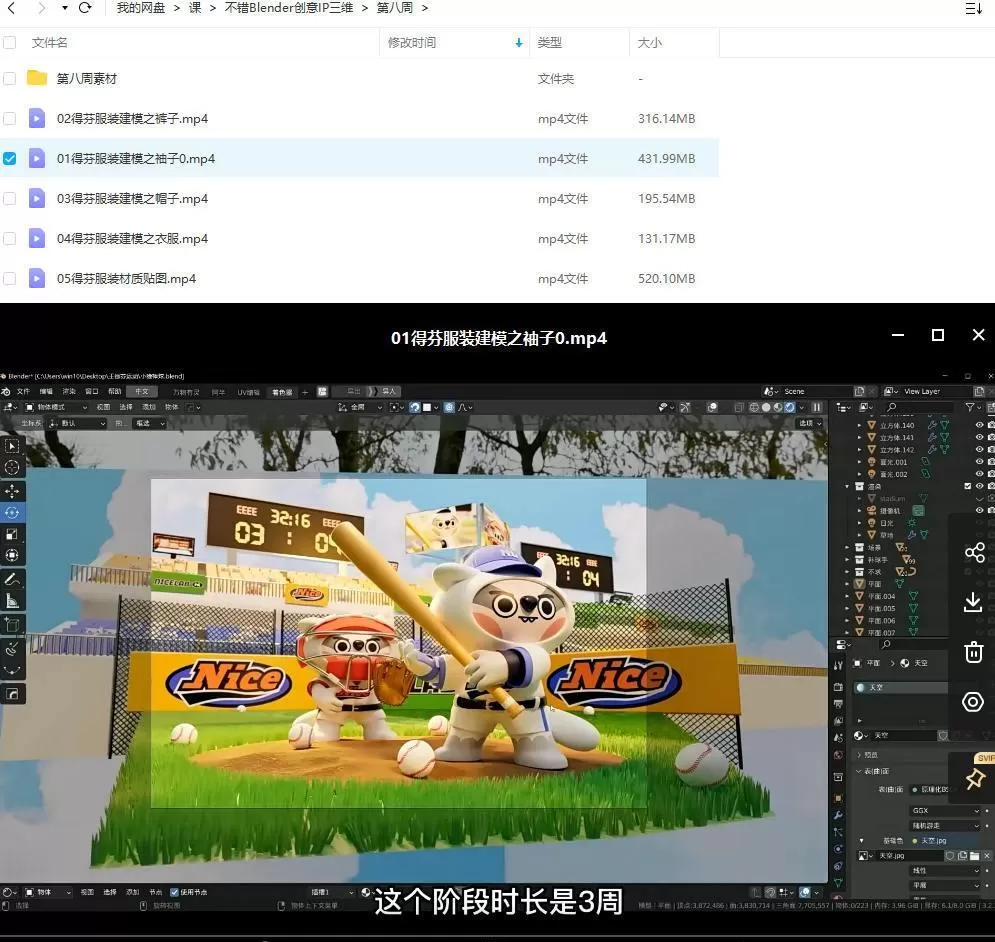Toggle visibility of 立方体.140 in the outliner
This screenshot has height=942, width=995.
(x=981, y=424)
